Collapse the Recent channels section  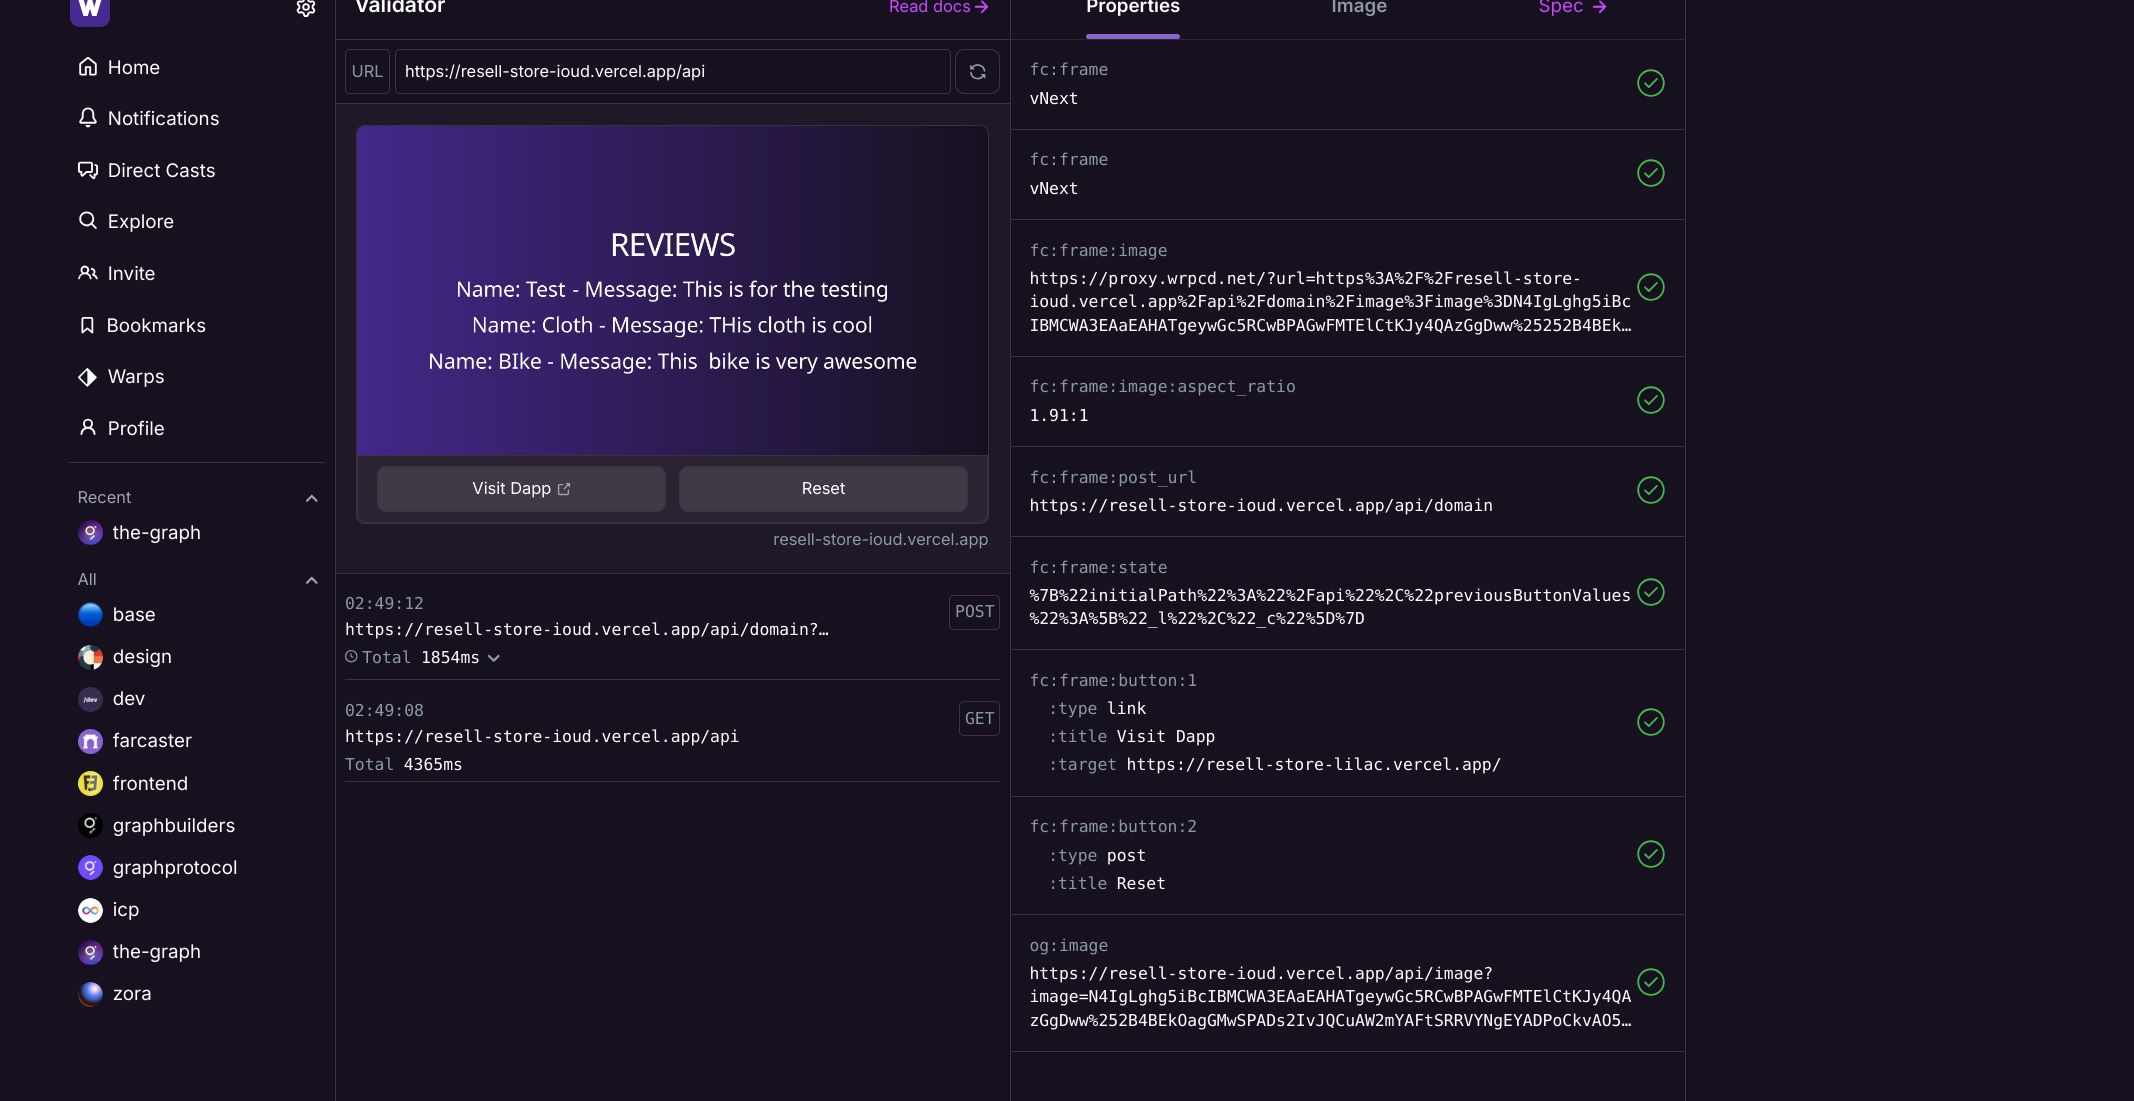pos(311,498)
